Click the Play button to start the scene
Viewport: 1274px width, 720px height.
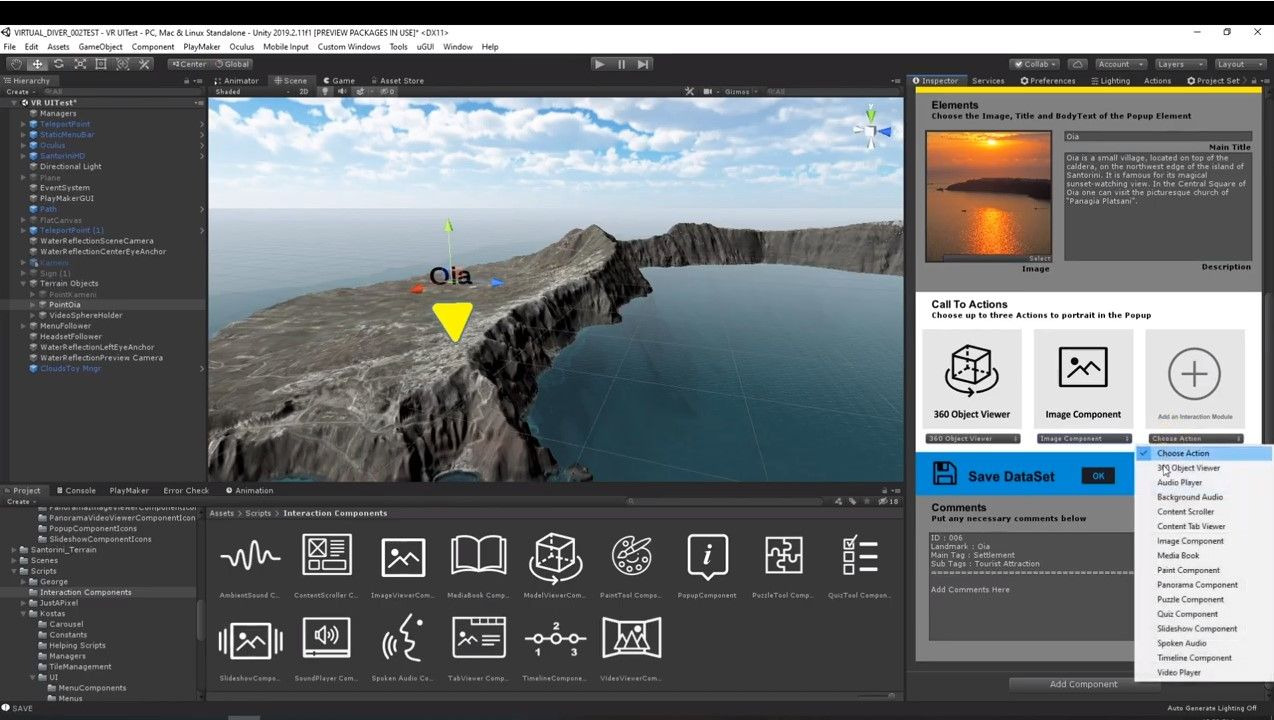(599, 64)
